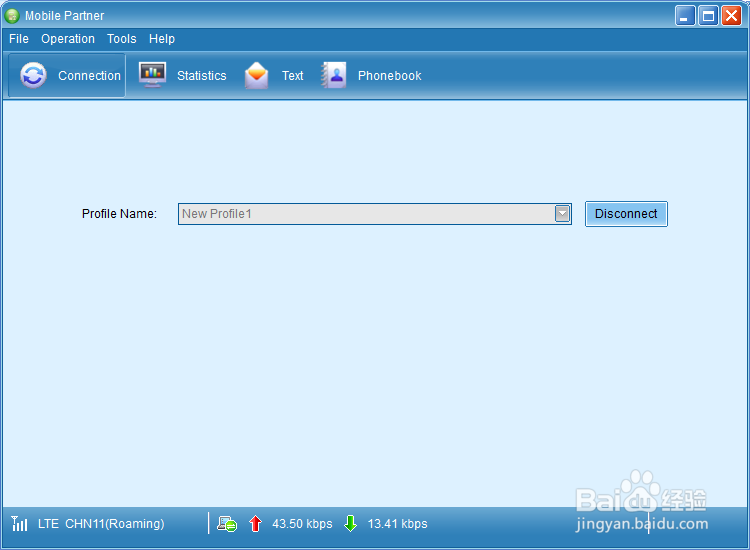Click the Text envelope icon
The image size is (750, 550).
[256, 76]
